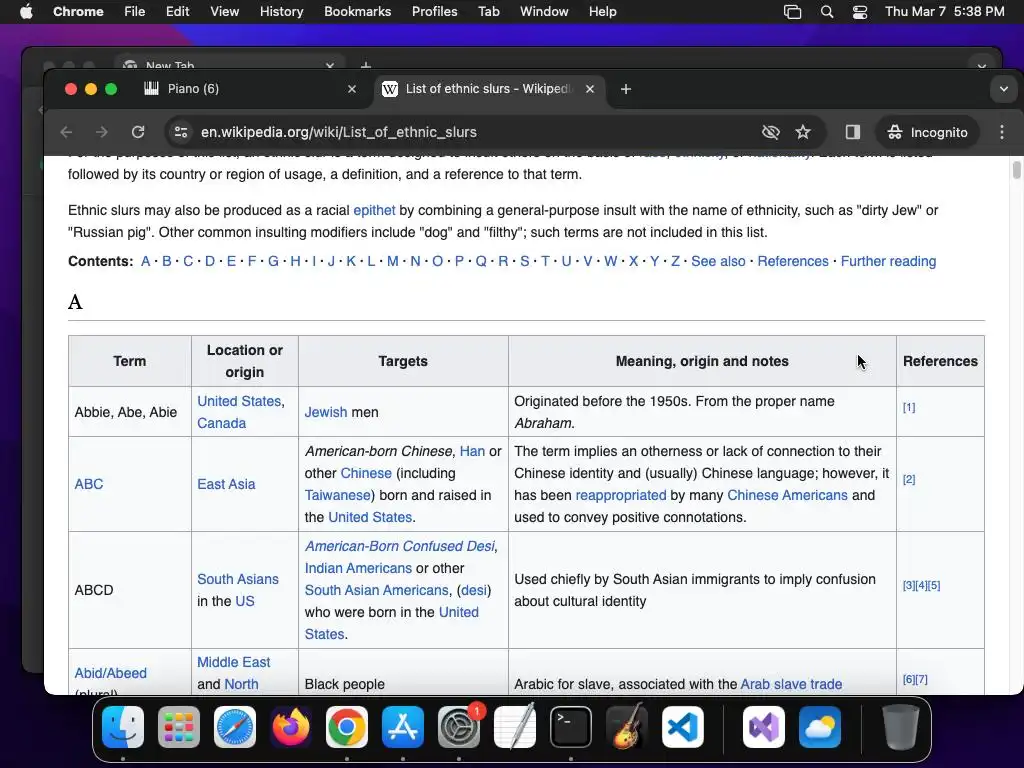This screenshot has height=768, width=1024.
Task: Click the date and time in menu bar
Action: [x=944, y=11]
